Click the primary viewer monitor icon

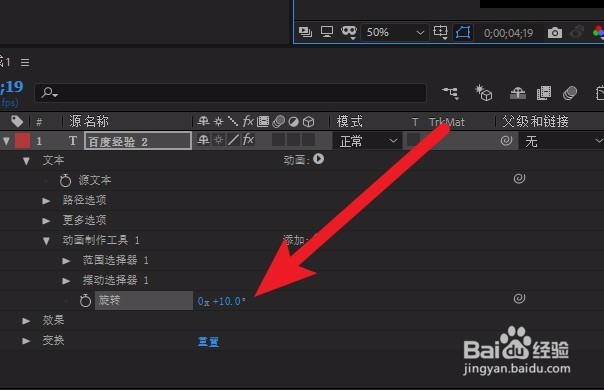point(327,32)
